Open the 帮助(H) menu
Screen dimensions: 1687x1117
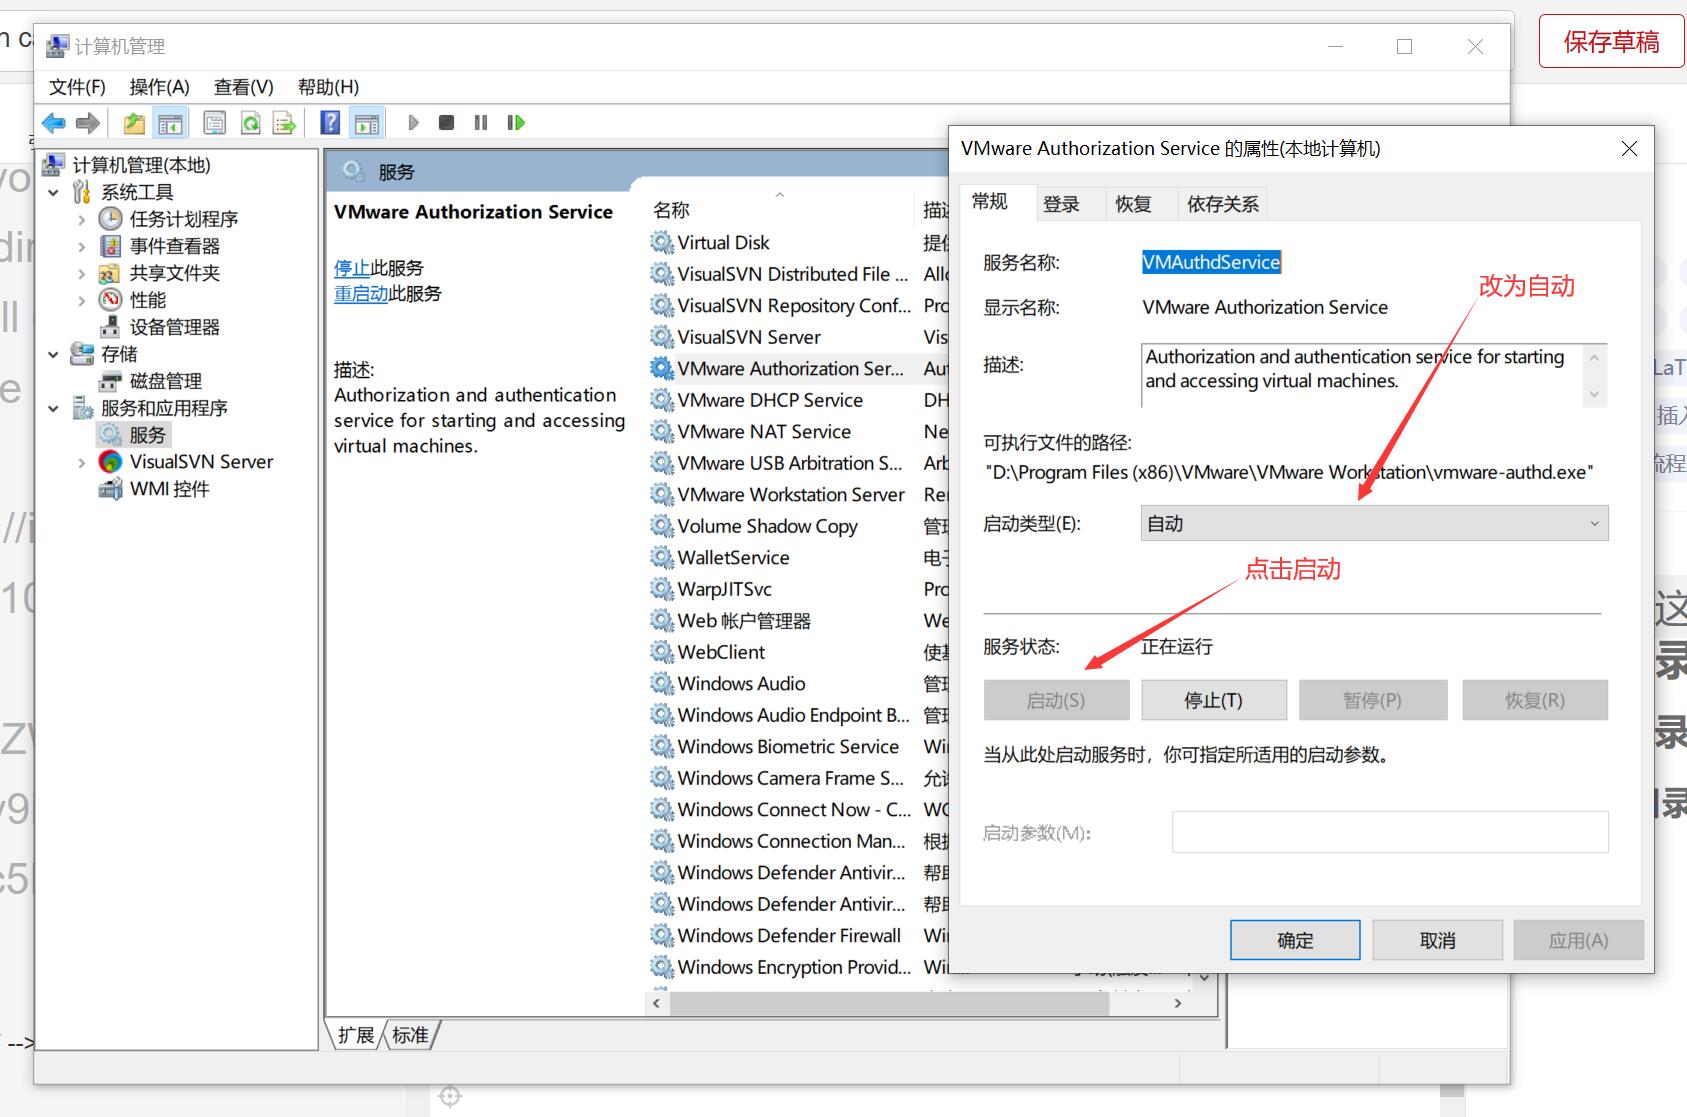[328, 87]
